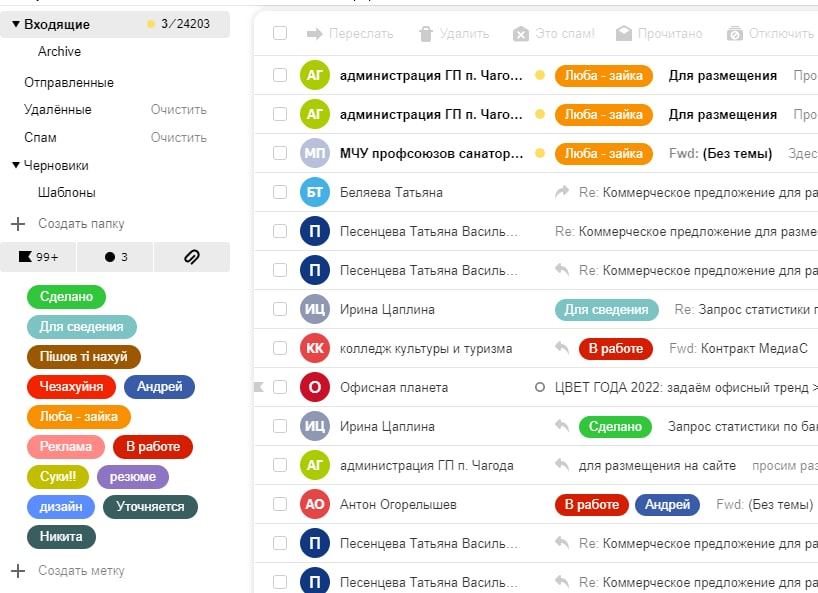Click reply arrow icon on колледж культуры row
This screenshot has width=818, height=593.
[x=562, y=348]
